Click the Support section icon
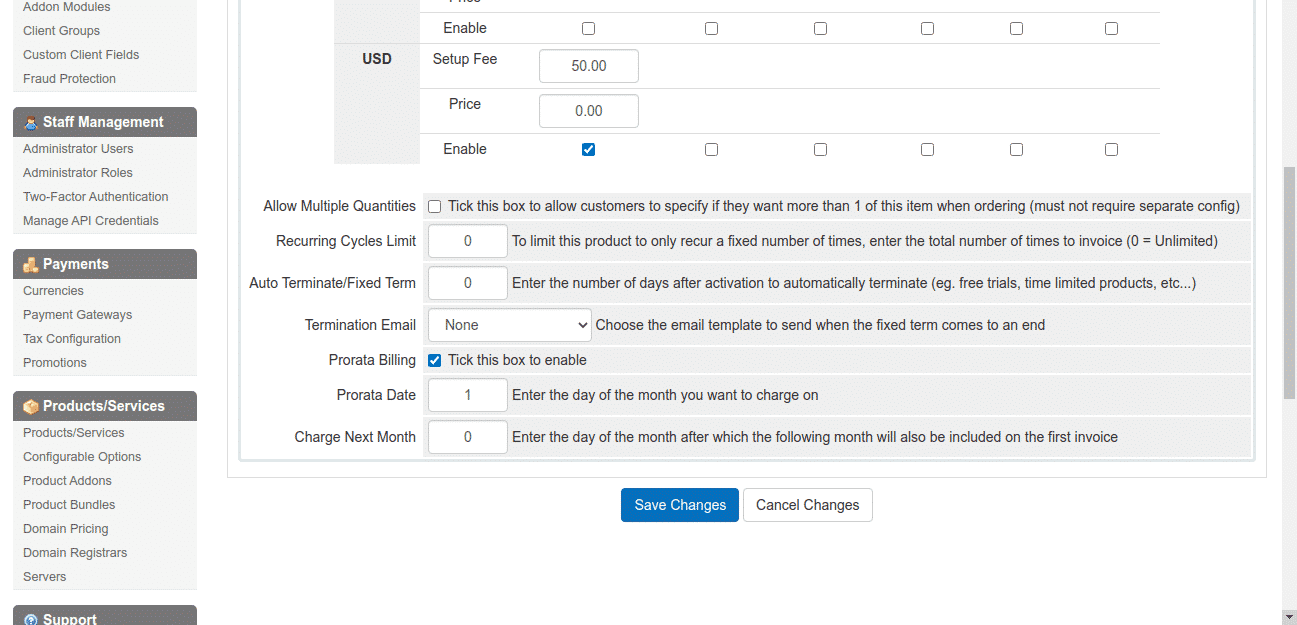The width and height of the screenshot is (1297, 625). coord(31,619)
